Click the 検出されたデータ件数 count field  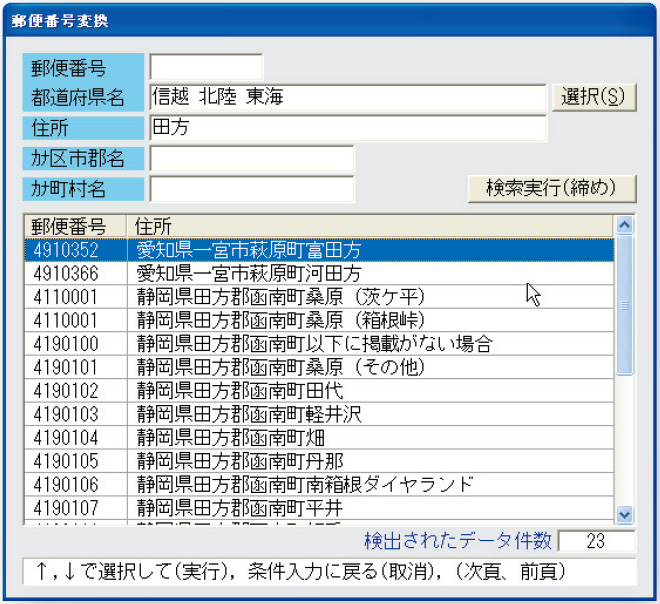tap(596, 541)
